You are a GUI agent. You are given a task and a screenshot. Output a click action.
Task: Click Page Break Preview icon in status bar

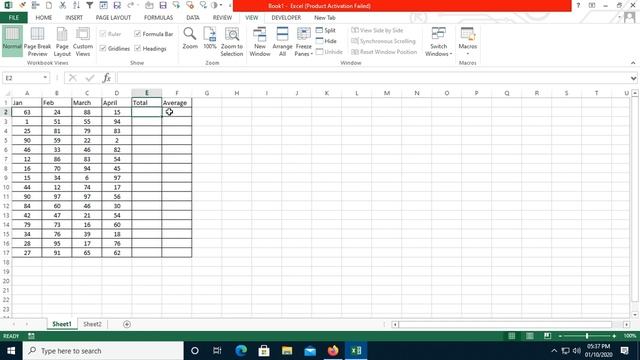[x=547, y=336]
